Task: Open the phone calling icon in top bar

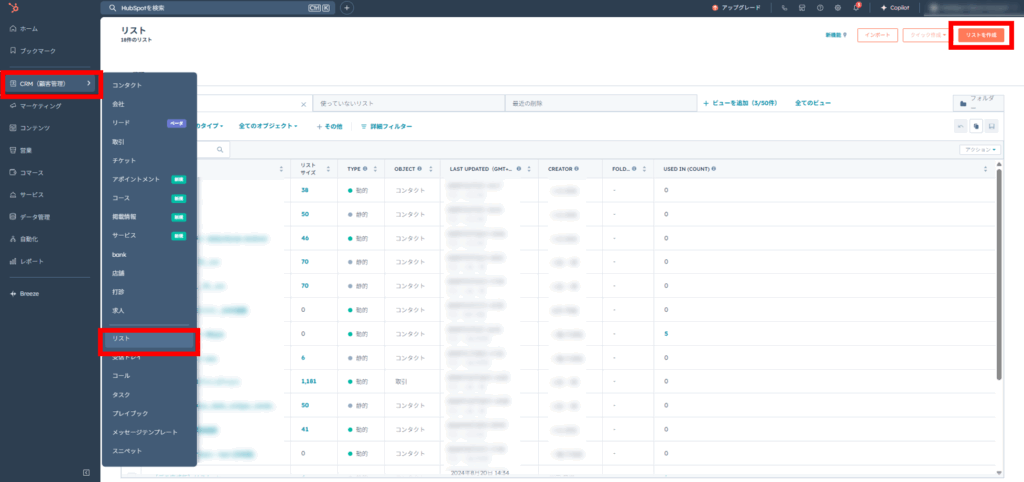Action: (x=785, y=8)
